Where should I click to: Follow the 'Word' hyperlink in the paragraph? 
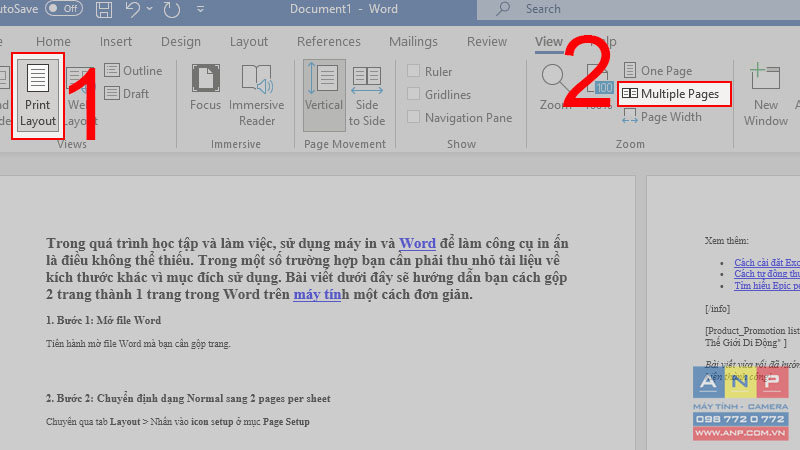coord(417,243)
